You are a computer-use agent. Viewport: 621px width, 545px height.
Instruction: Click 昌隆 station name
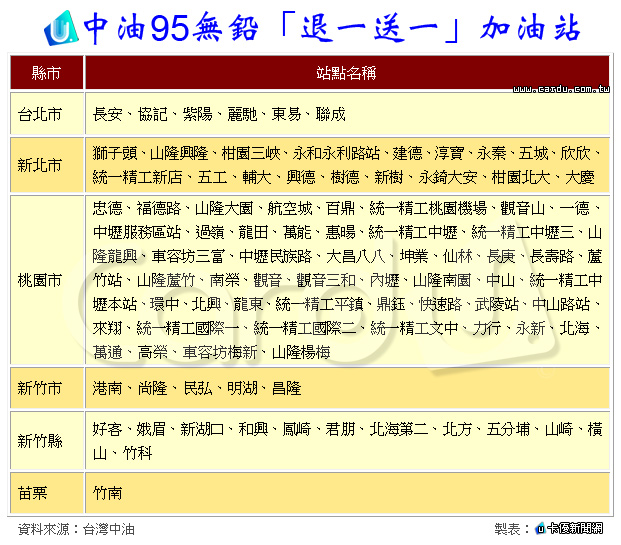(286, 388)
